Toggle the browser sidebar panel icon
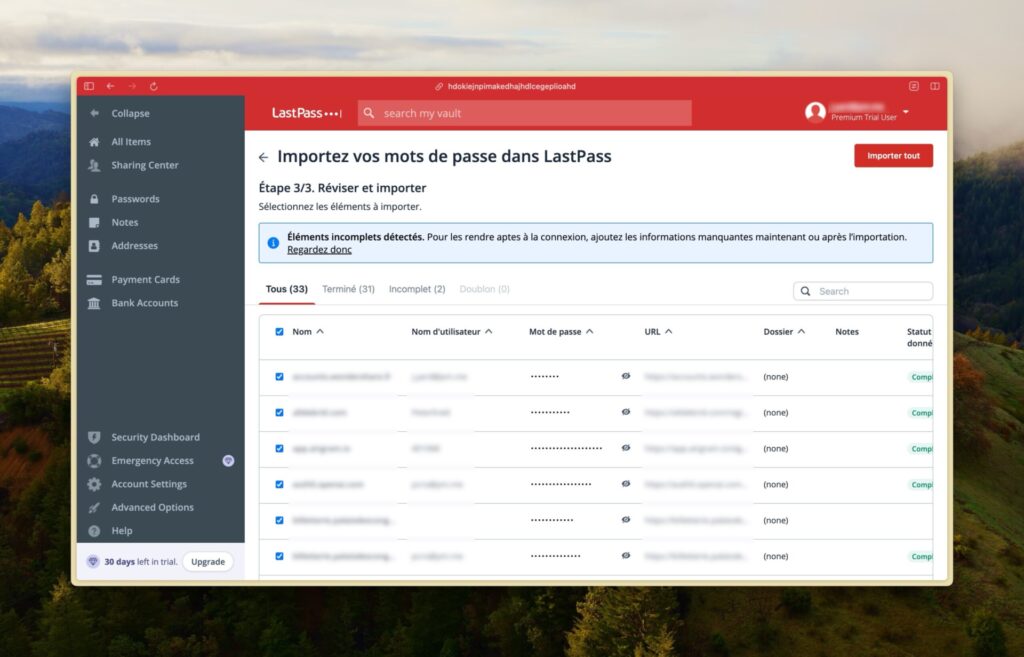The image size is (1024, 657). [x=89, y=86]
